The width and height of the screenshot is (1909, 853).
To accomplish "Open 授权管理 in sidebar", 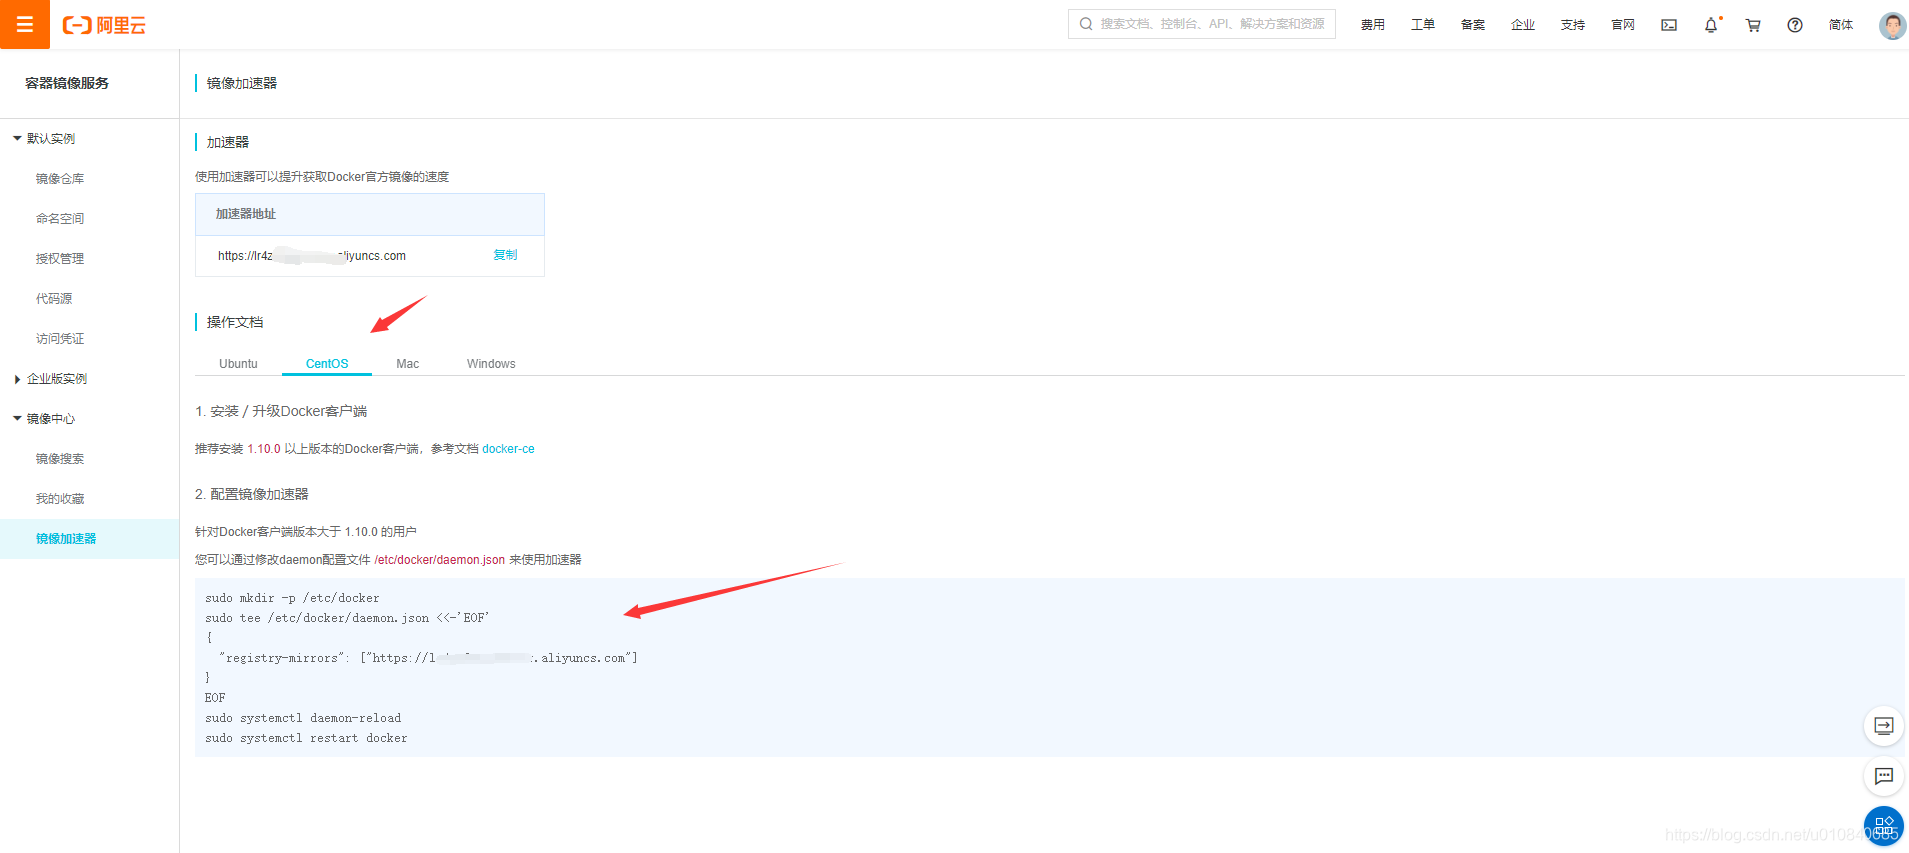I will tap(60, 259).
